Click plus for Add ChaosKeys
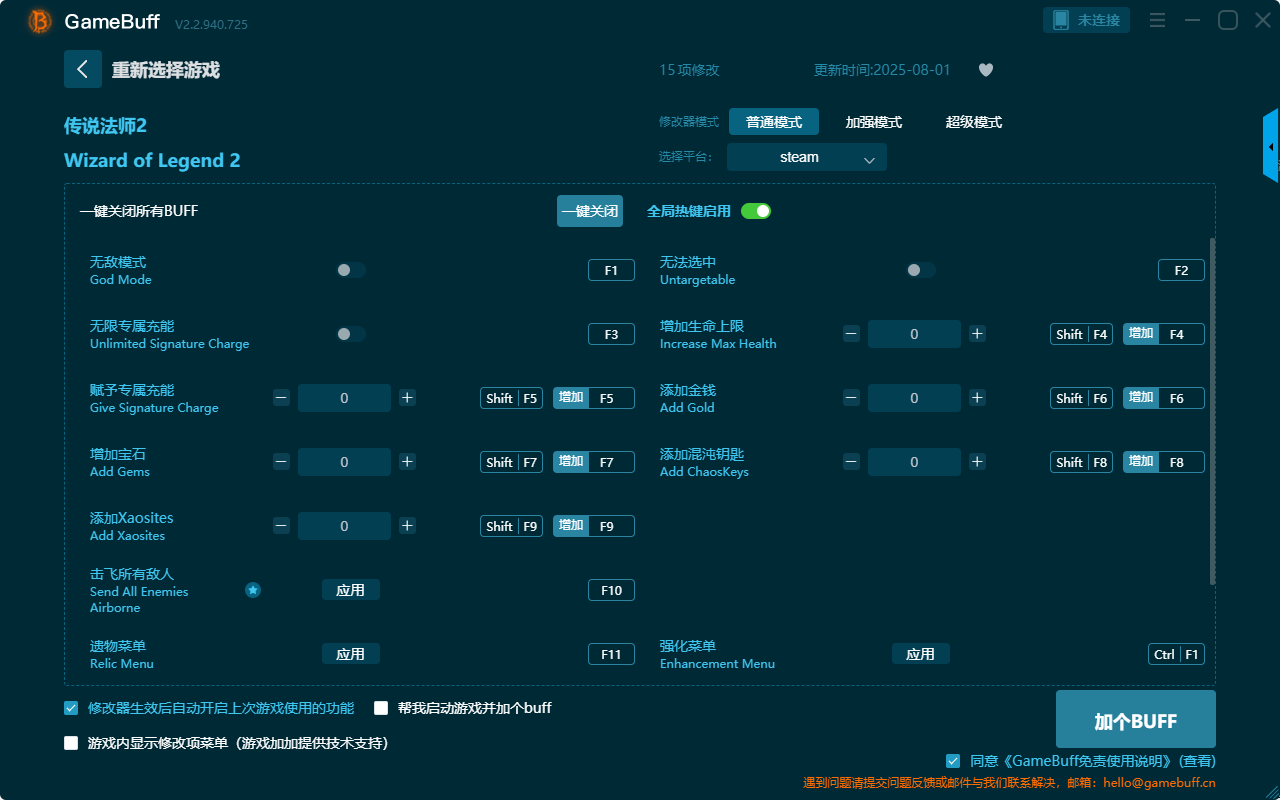Screen dimensions: 1280x800 pyautogui.click(x=977, y=462)
